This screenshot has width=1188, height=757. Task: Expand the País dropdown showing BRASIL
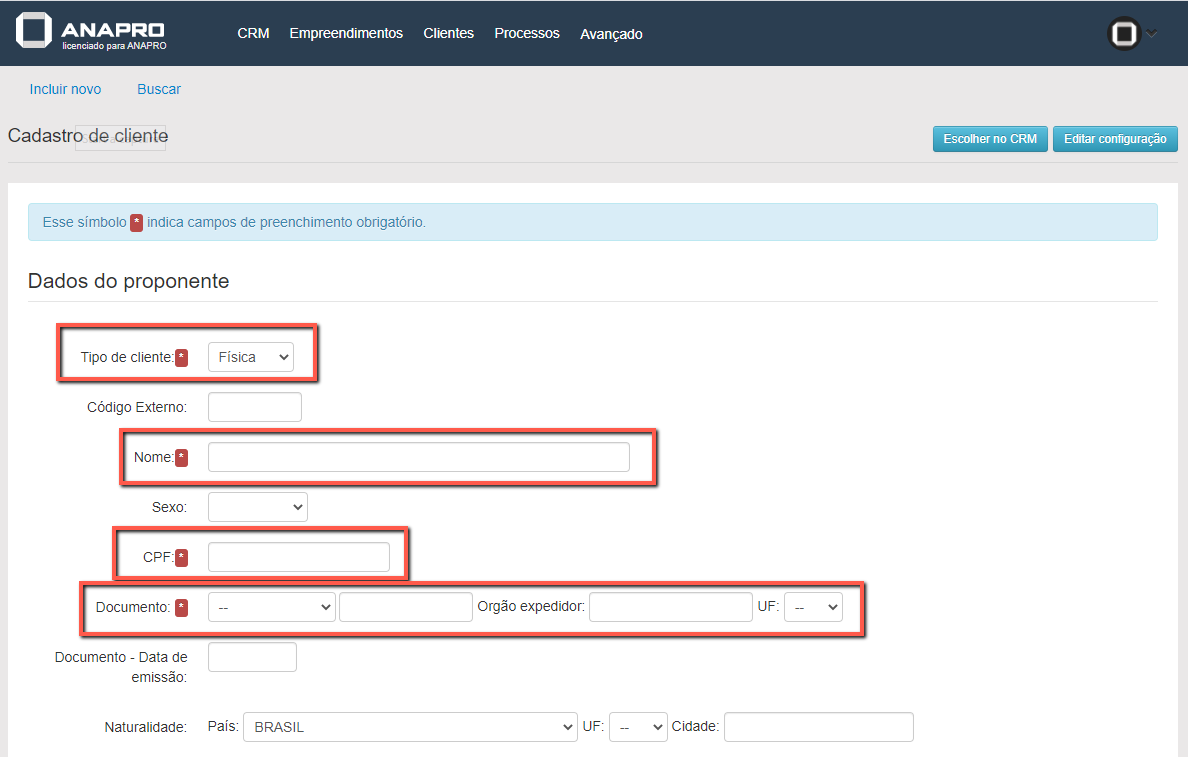pos(410,727)
